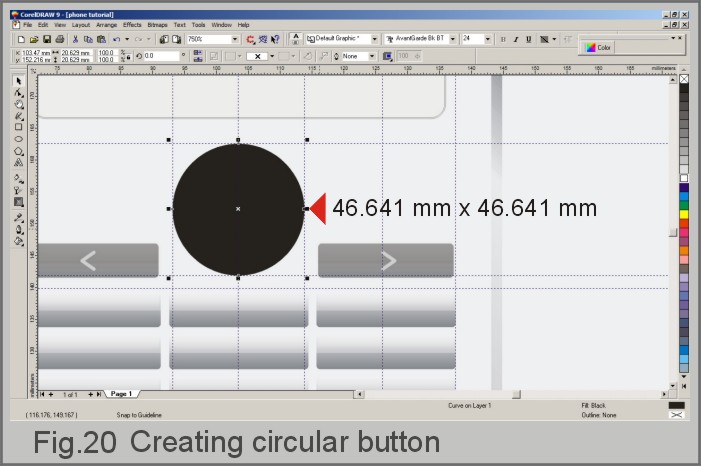This screenshot has width=701, height=466.
Task: Open the Text menu
Action: click(x=180, y=25)
